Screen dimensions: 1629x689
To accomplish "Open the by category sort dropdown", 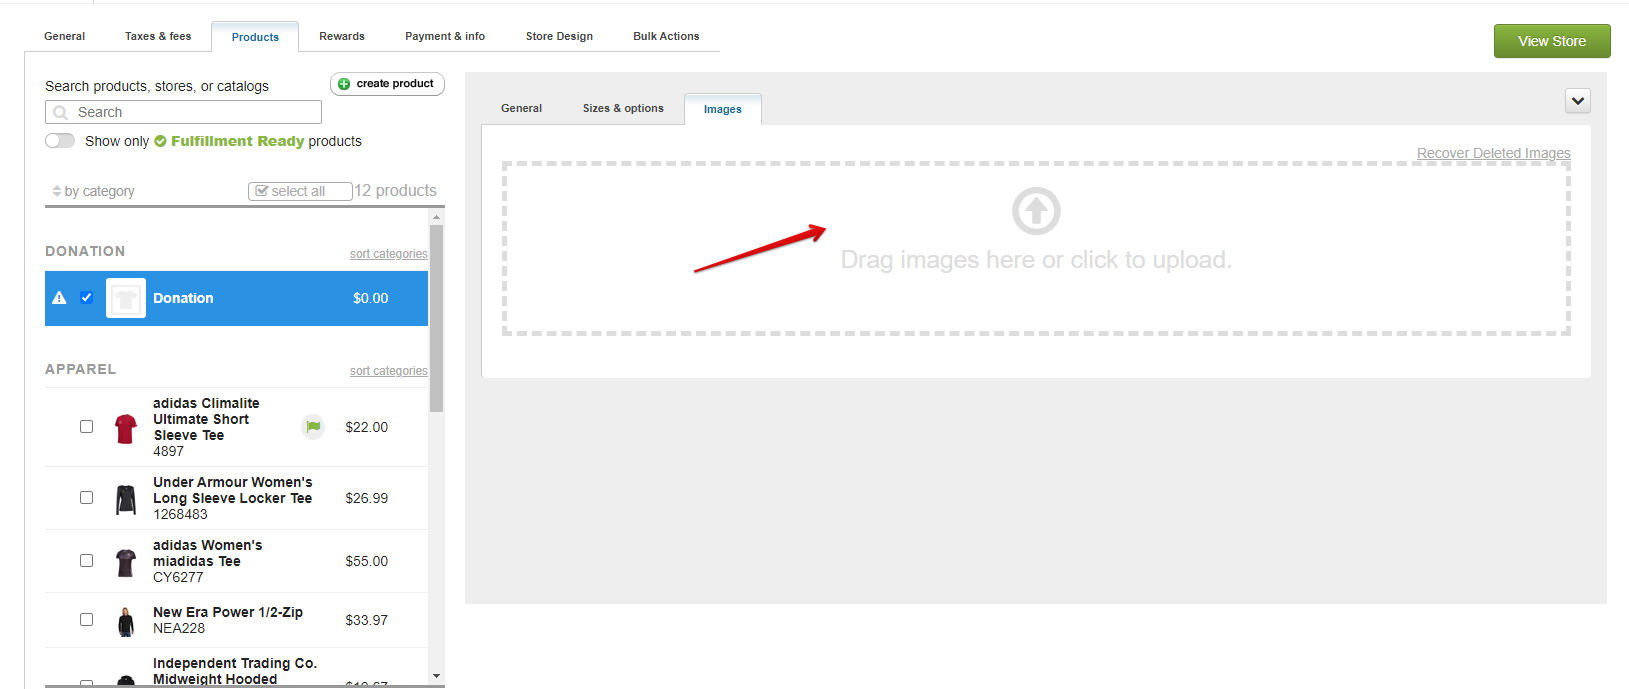I will [x=93, y=191].
